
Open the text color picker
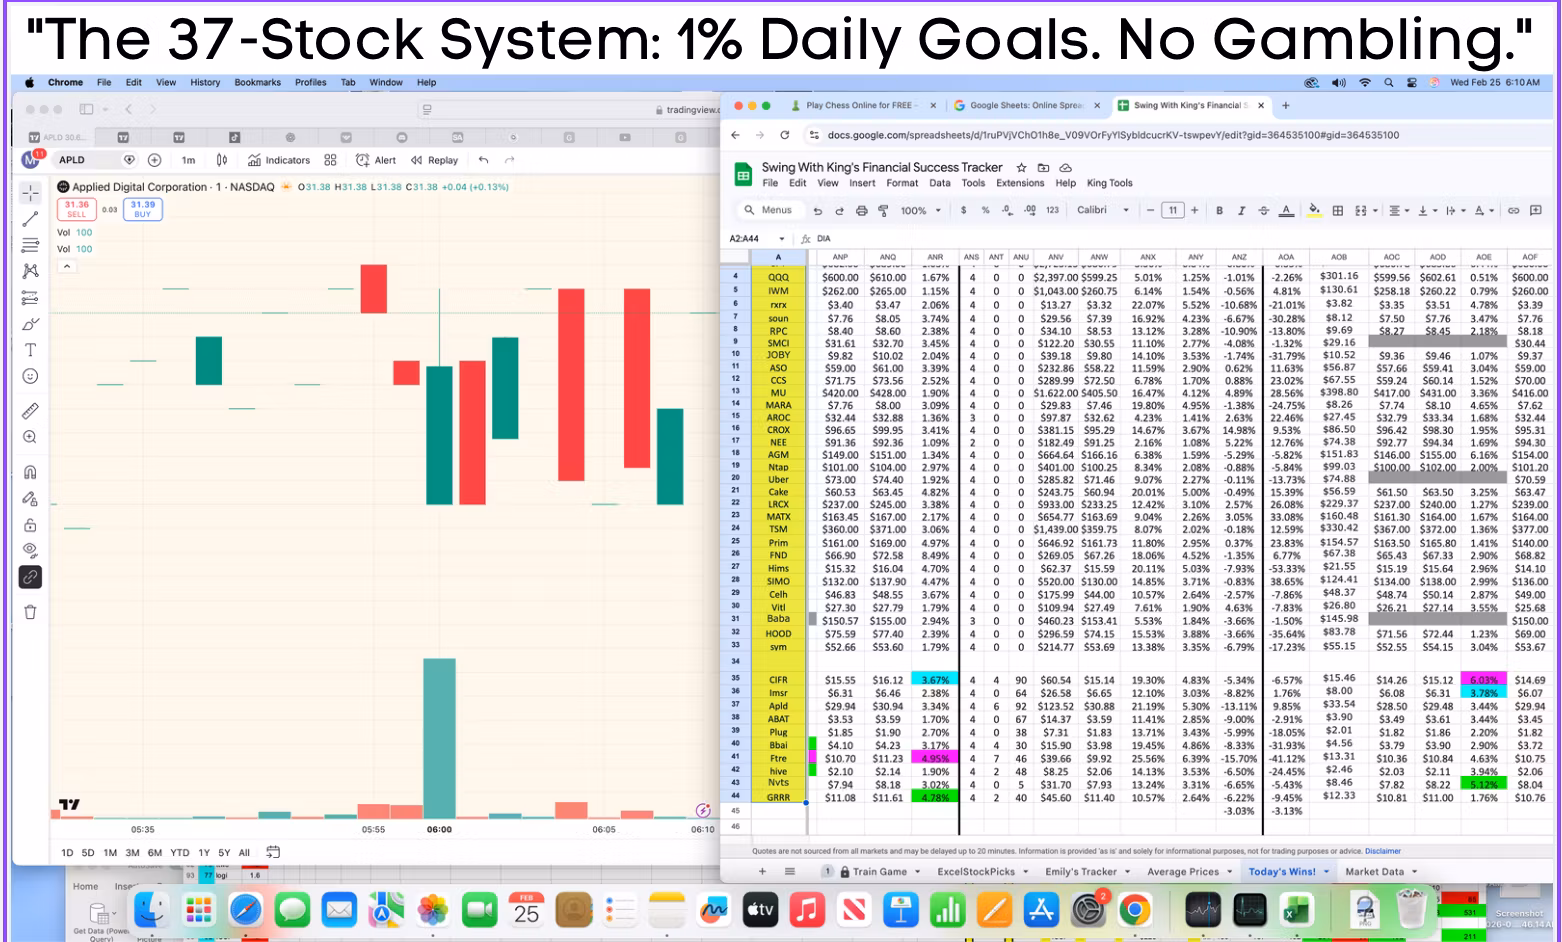coord(1286,211)
